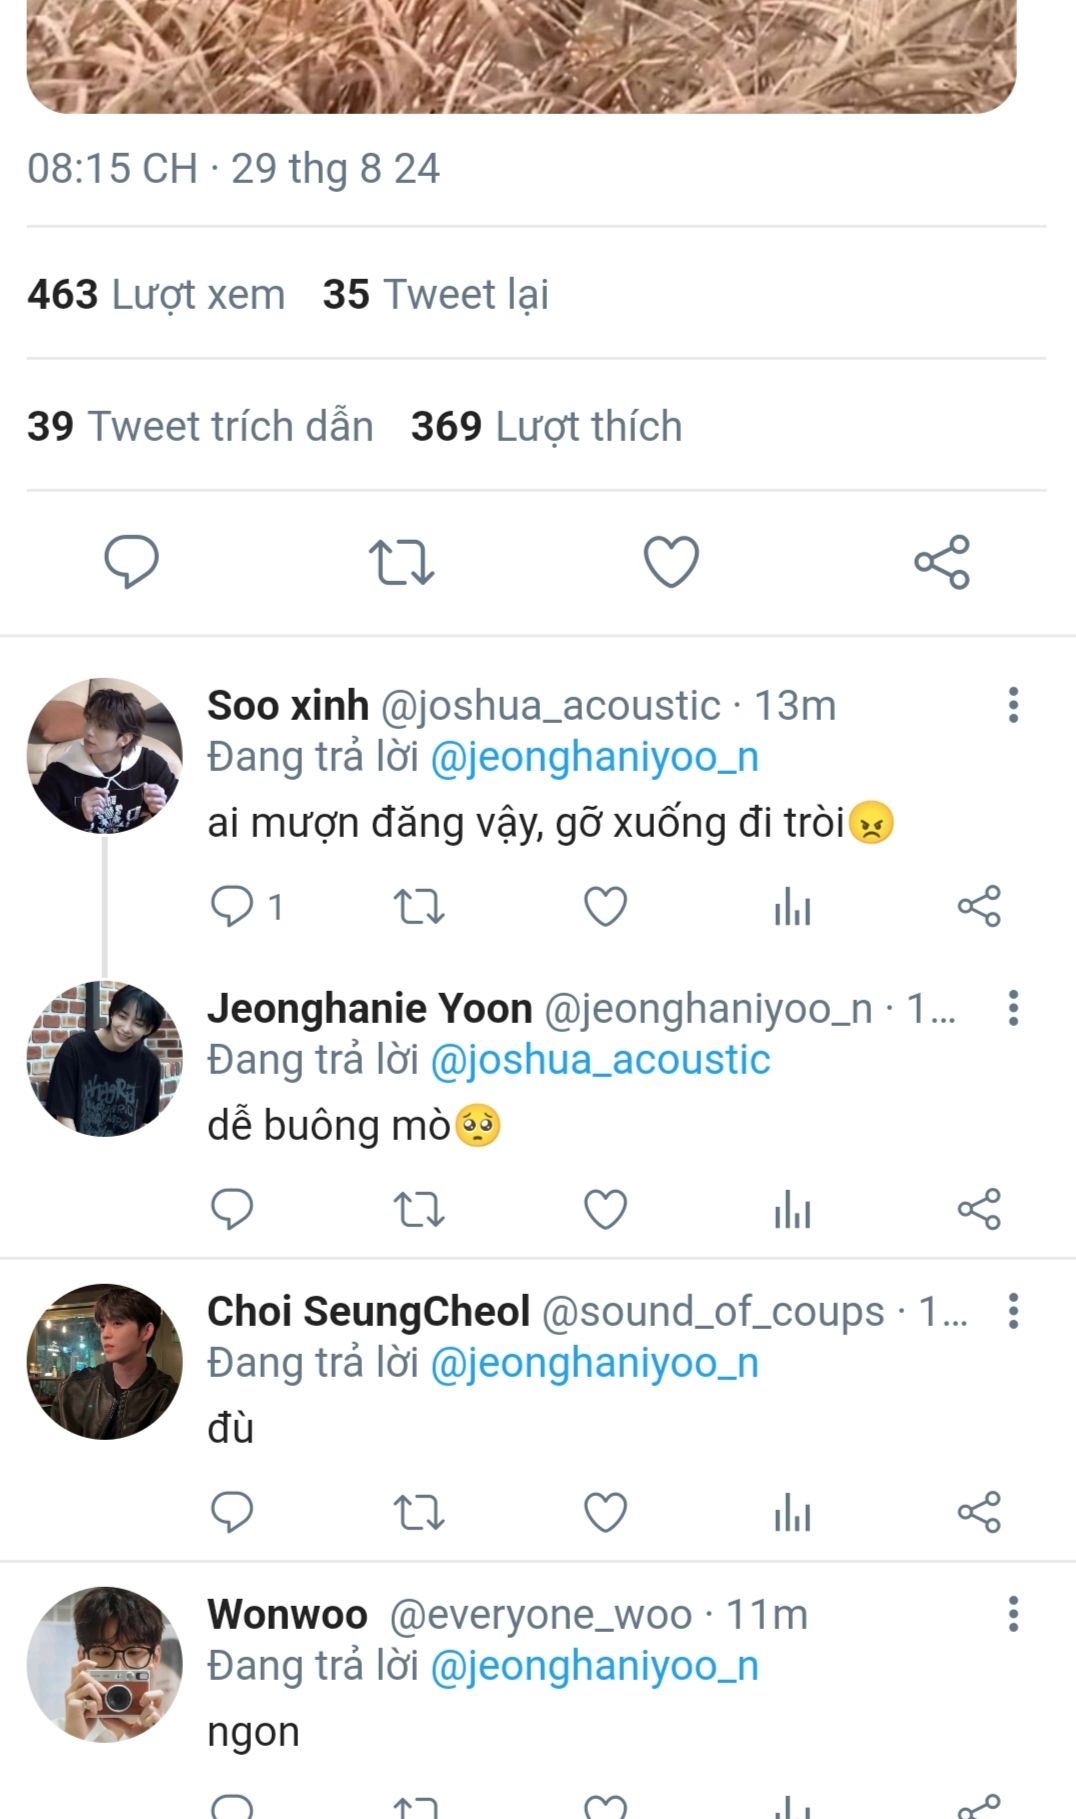This screenshot has height=1819, width=1076.
Task: Open Wonwoo's profile picture
Action: (105, 1664)
